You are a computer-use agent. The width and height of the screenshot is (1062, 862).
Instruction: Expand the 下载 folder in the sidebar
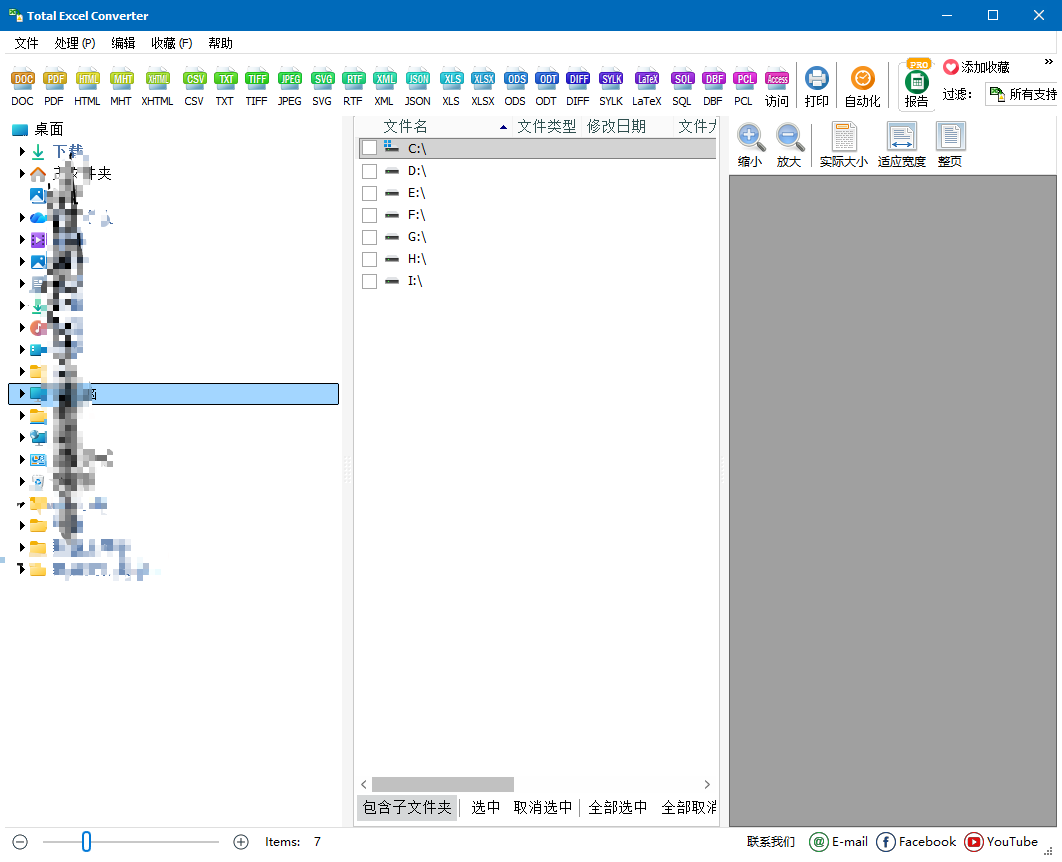pos(21,150)
